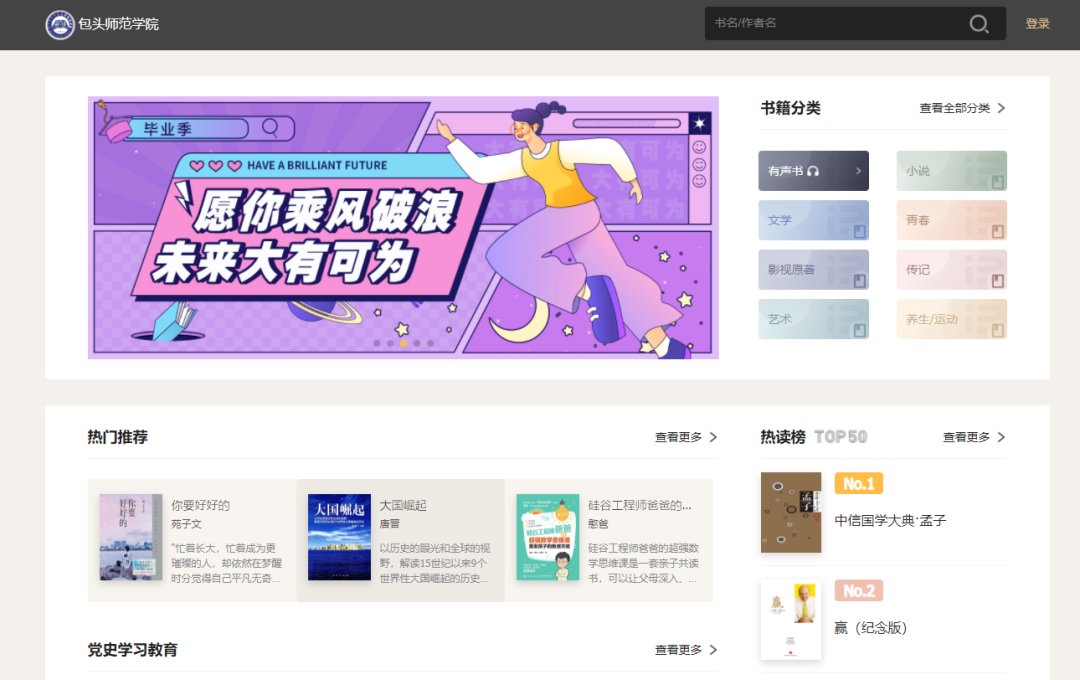Open the 青春 category card
Image resolution: width=1080 pixels, height=680 pixels.
click(951, 220)
